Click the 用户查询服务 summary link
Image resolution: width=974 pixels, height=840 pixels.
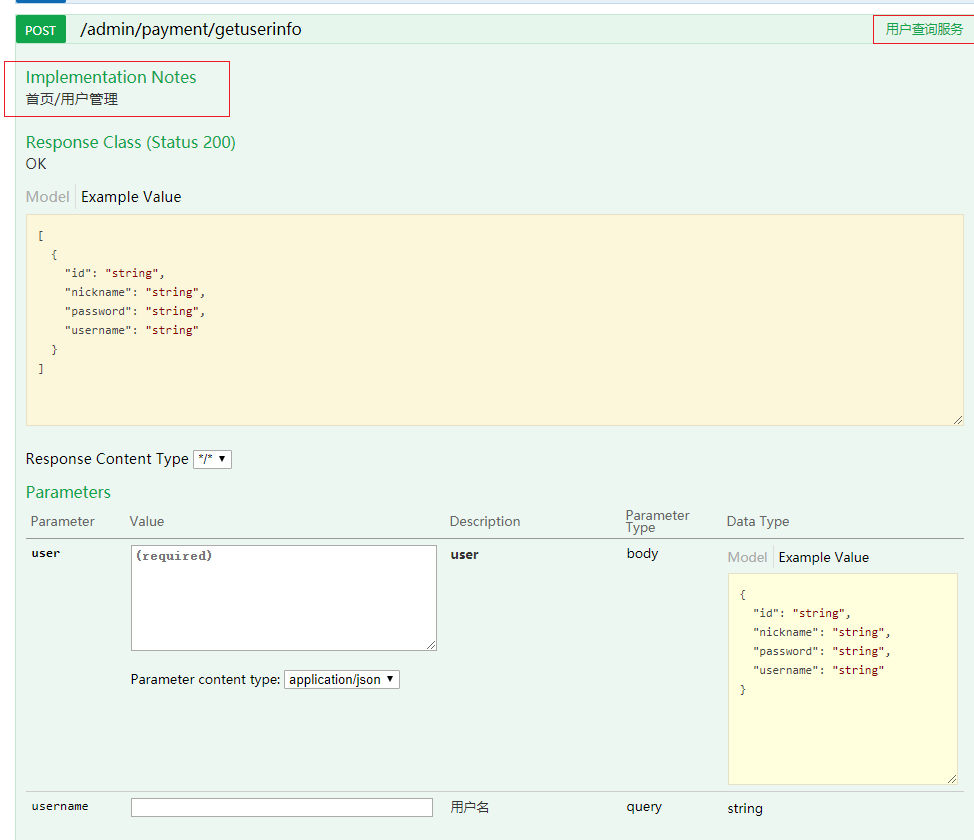point(924,29)
